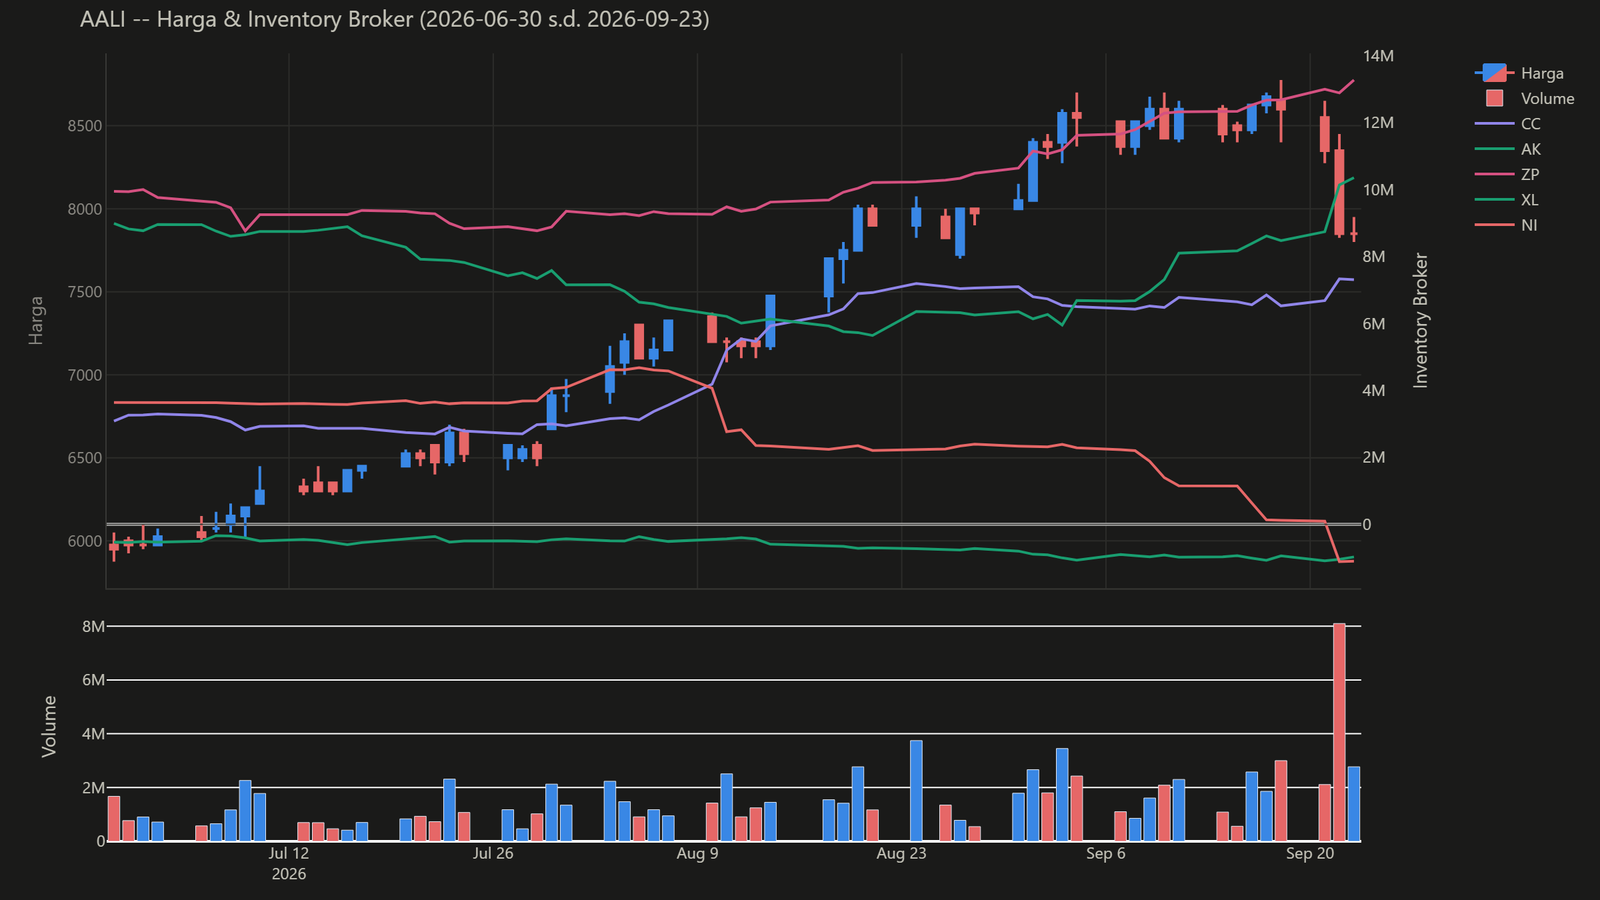Toggle the Harga candlestick legend entry

1520,73
